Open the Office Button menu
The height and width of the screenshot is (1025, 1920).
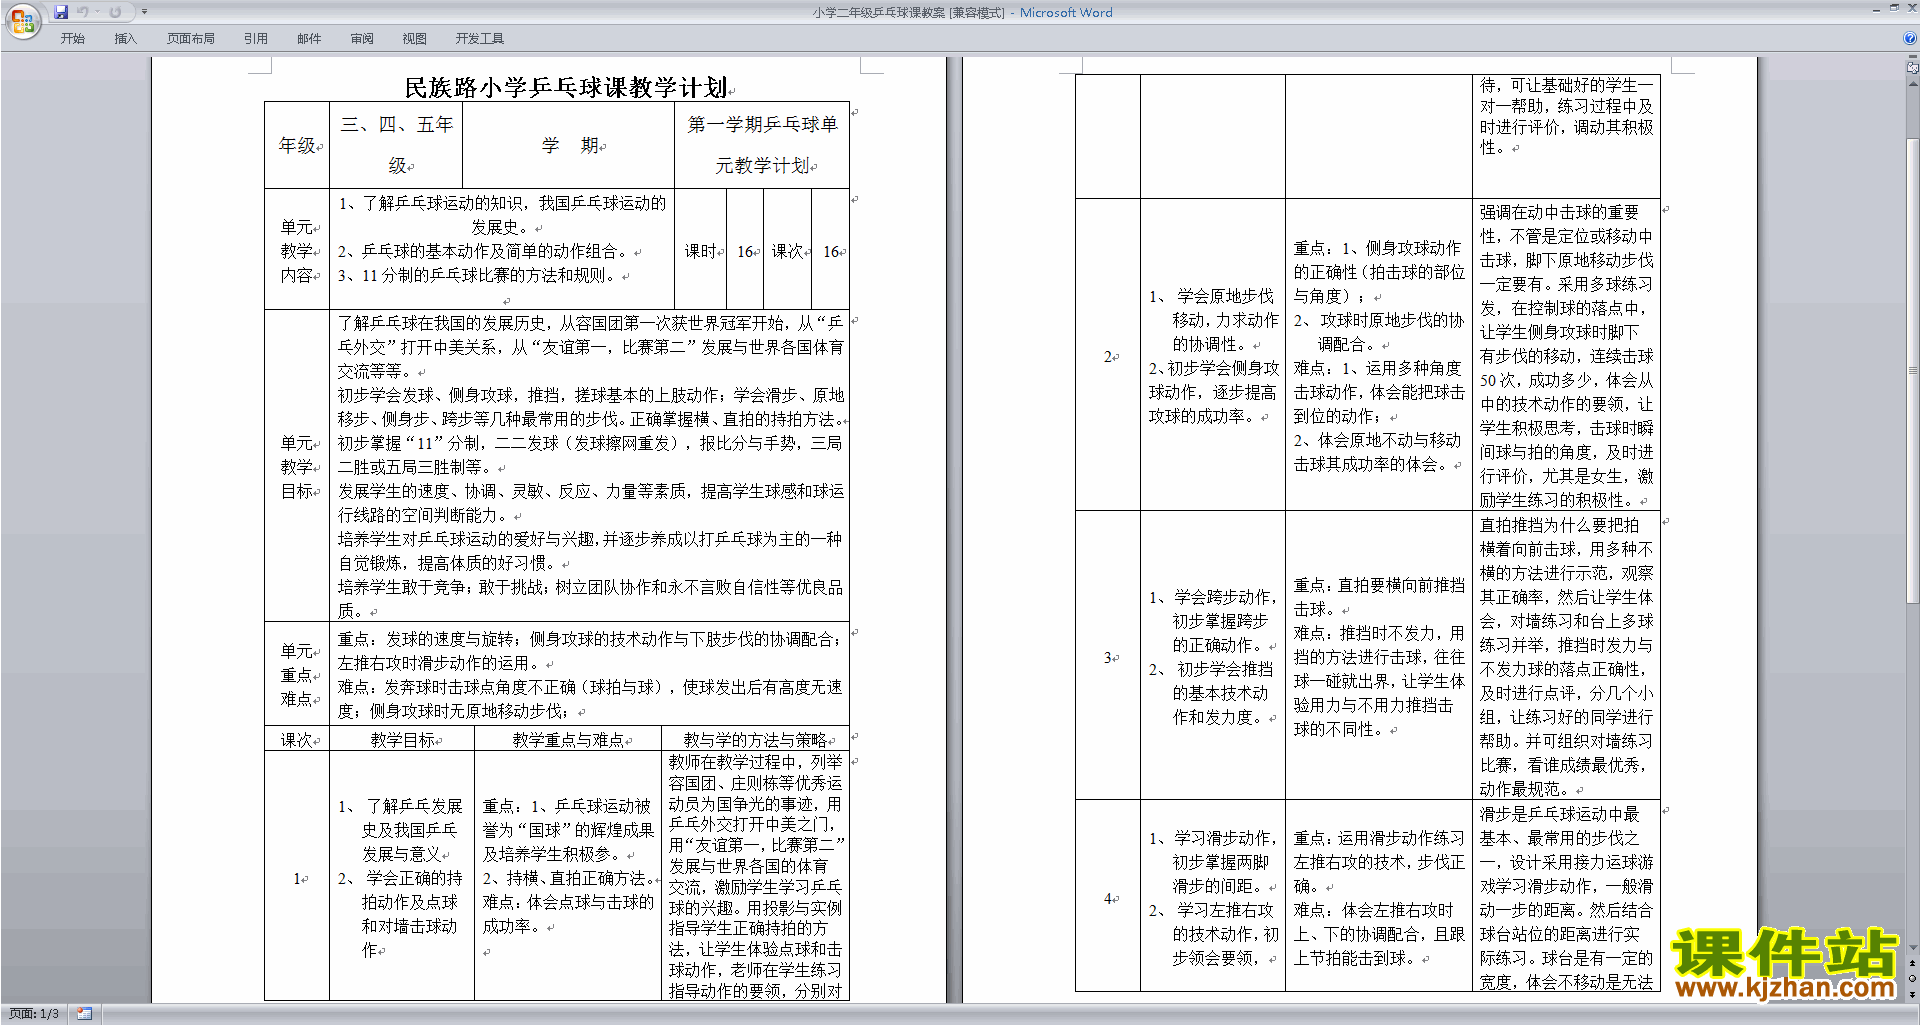[22, 21]
